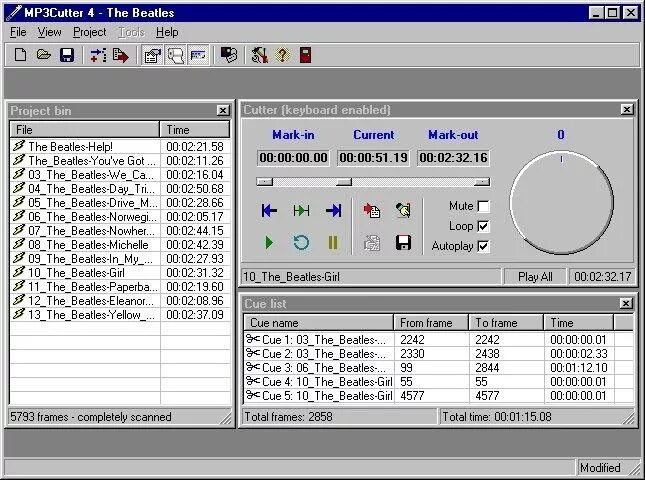645x480 pixels.
Task: Uncheck the Autoplay checkbox
Action: coord(483,246)
